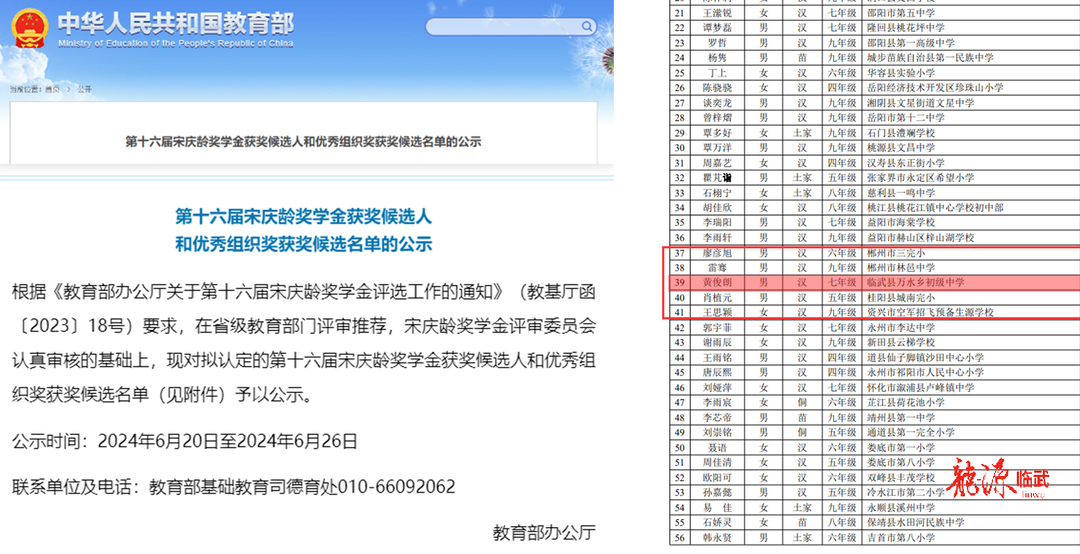Viewport: 1080px width, 554px height.
Task: Click the 公示时间 date line
Action: click(185, 441)
